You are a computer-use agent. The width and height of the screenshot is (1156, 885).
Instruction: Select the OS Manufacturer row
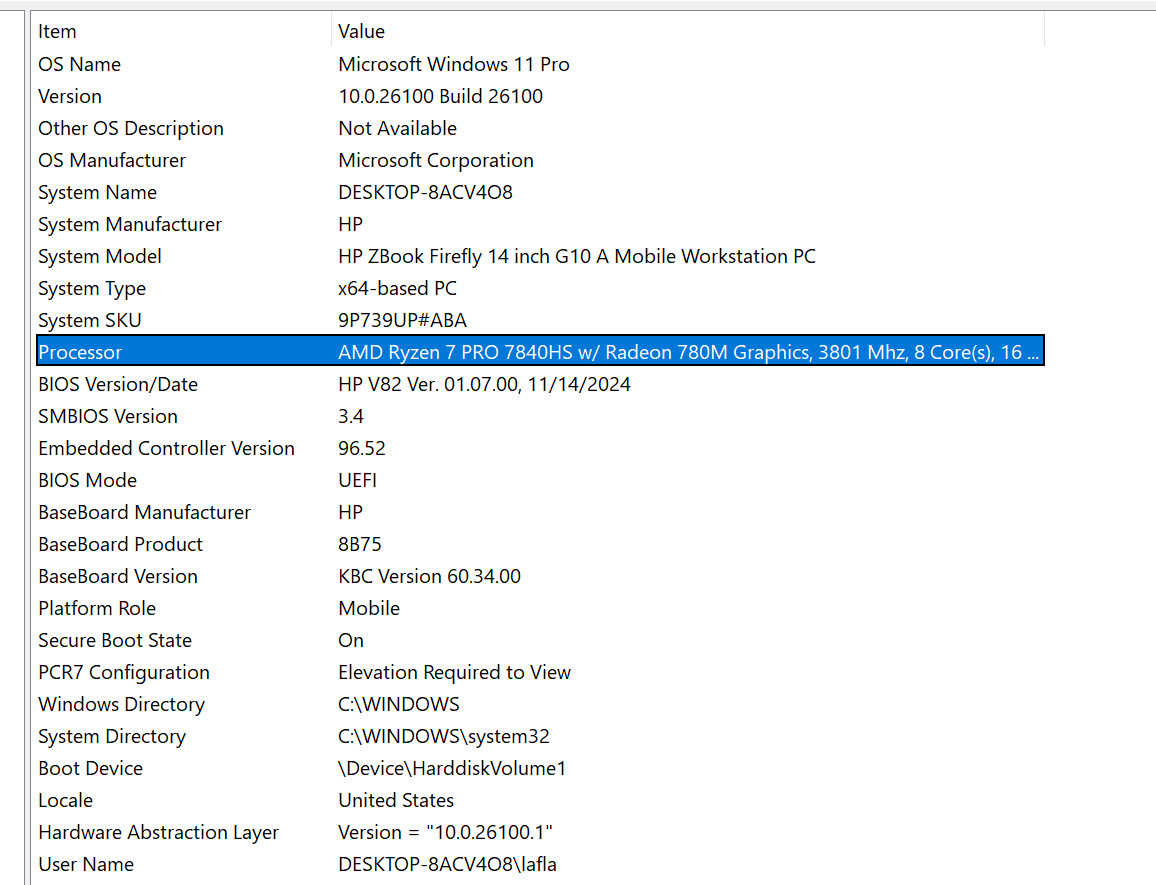540,160
